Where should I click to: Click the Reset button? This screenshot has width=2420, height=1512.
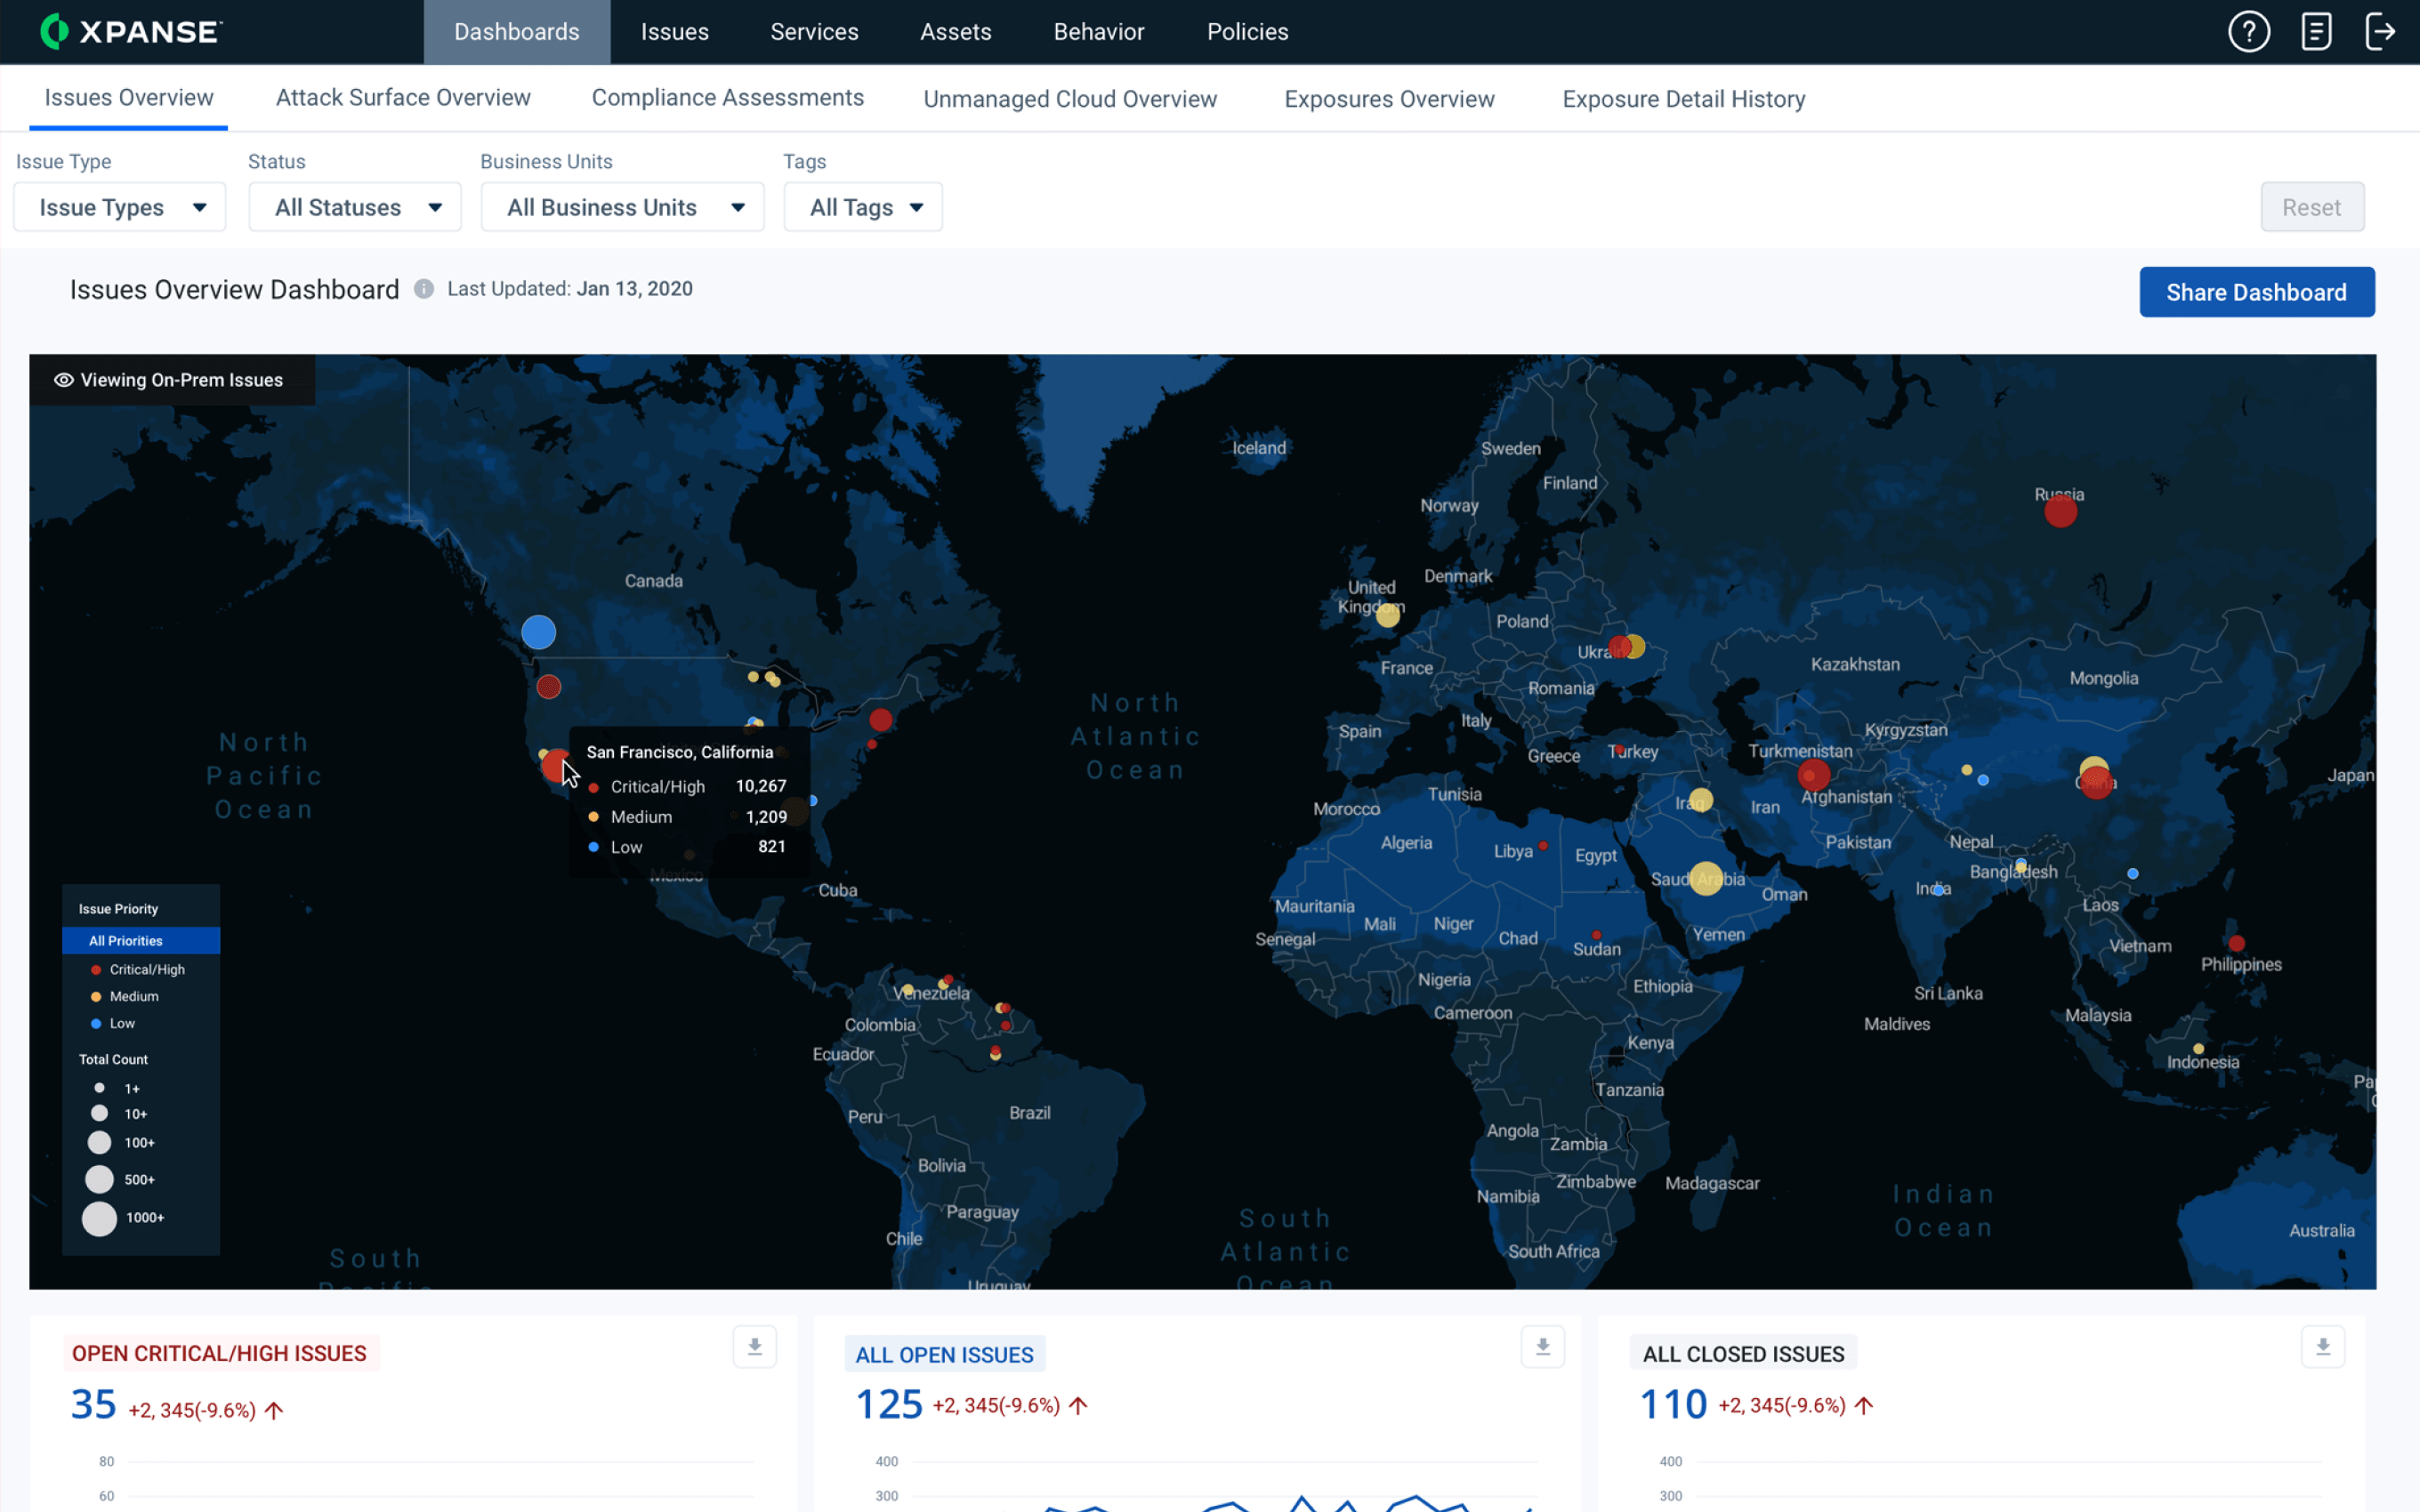point(2307,207)
